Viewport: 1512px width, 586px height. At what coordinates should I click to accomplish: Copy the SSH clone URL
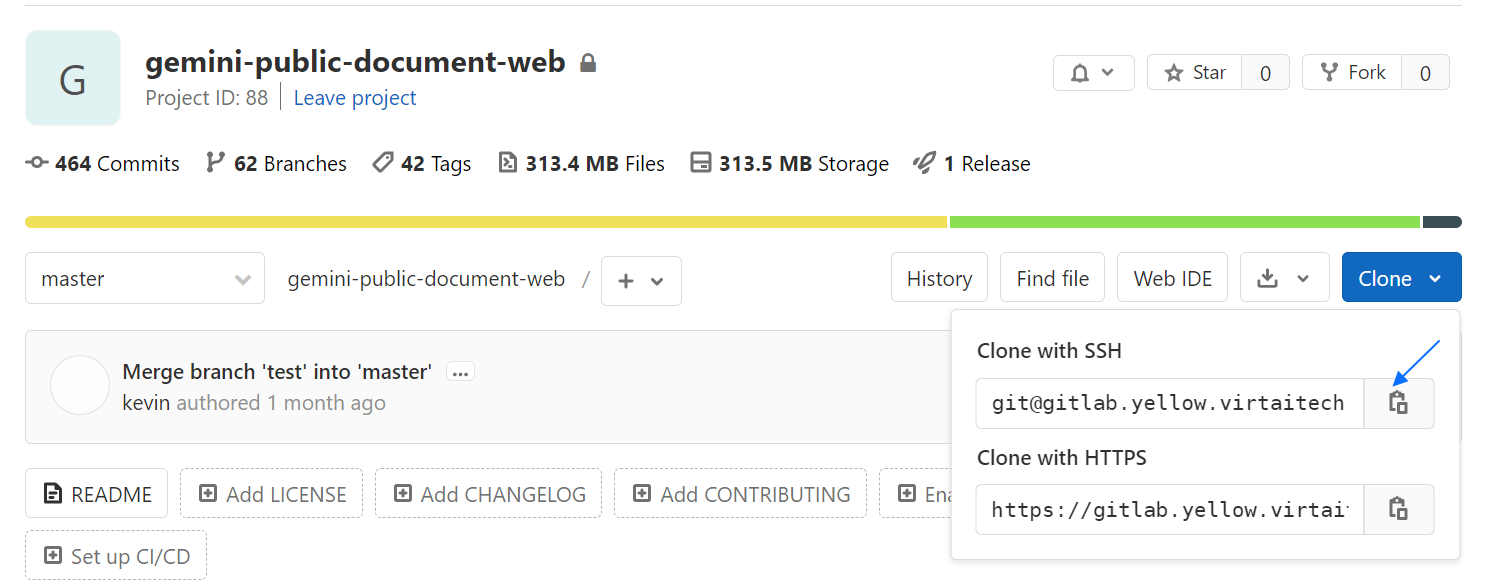click(x=1398, y=403)
